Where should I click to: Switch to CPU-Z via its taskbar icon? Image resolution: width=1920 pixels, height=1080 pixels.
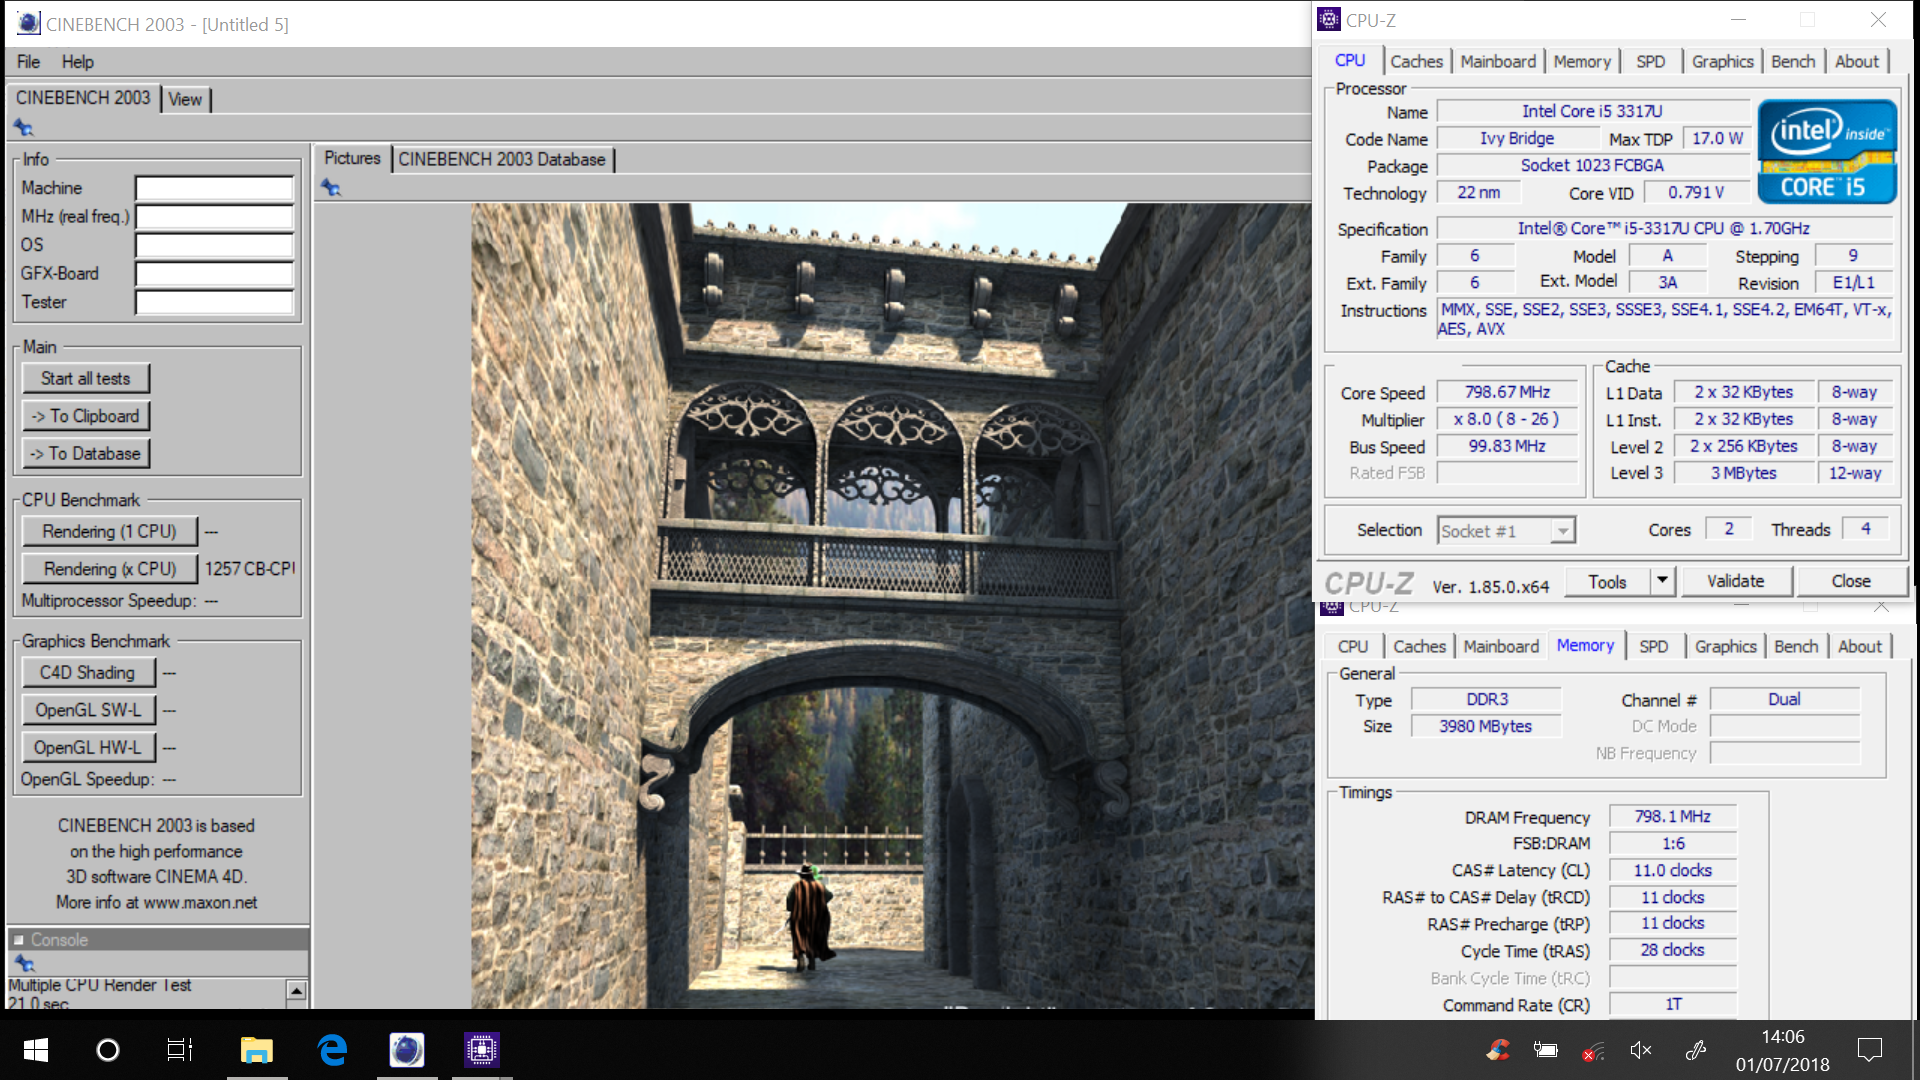[482, 1050]
